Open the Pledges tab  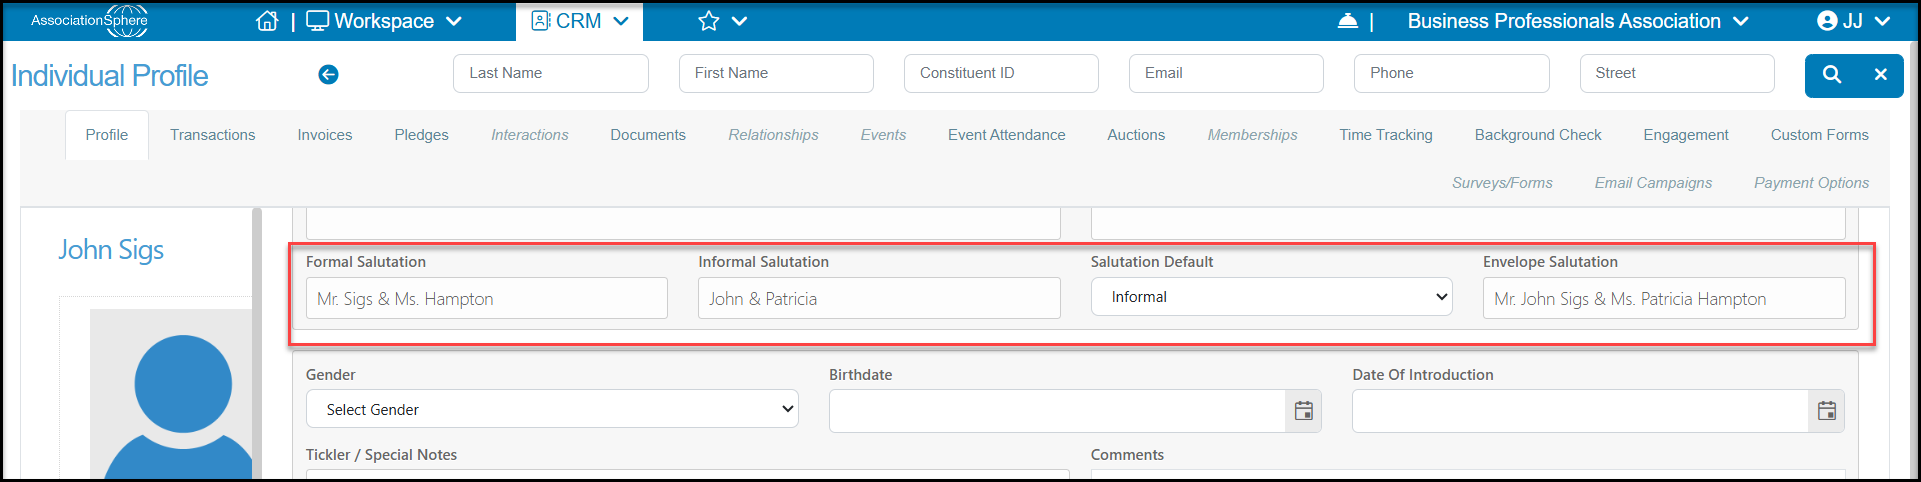422,135
